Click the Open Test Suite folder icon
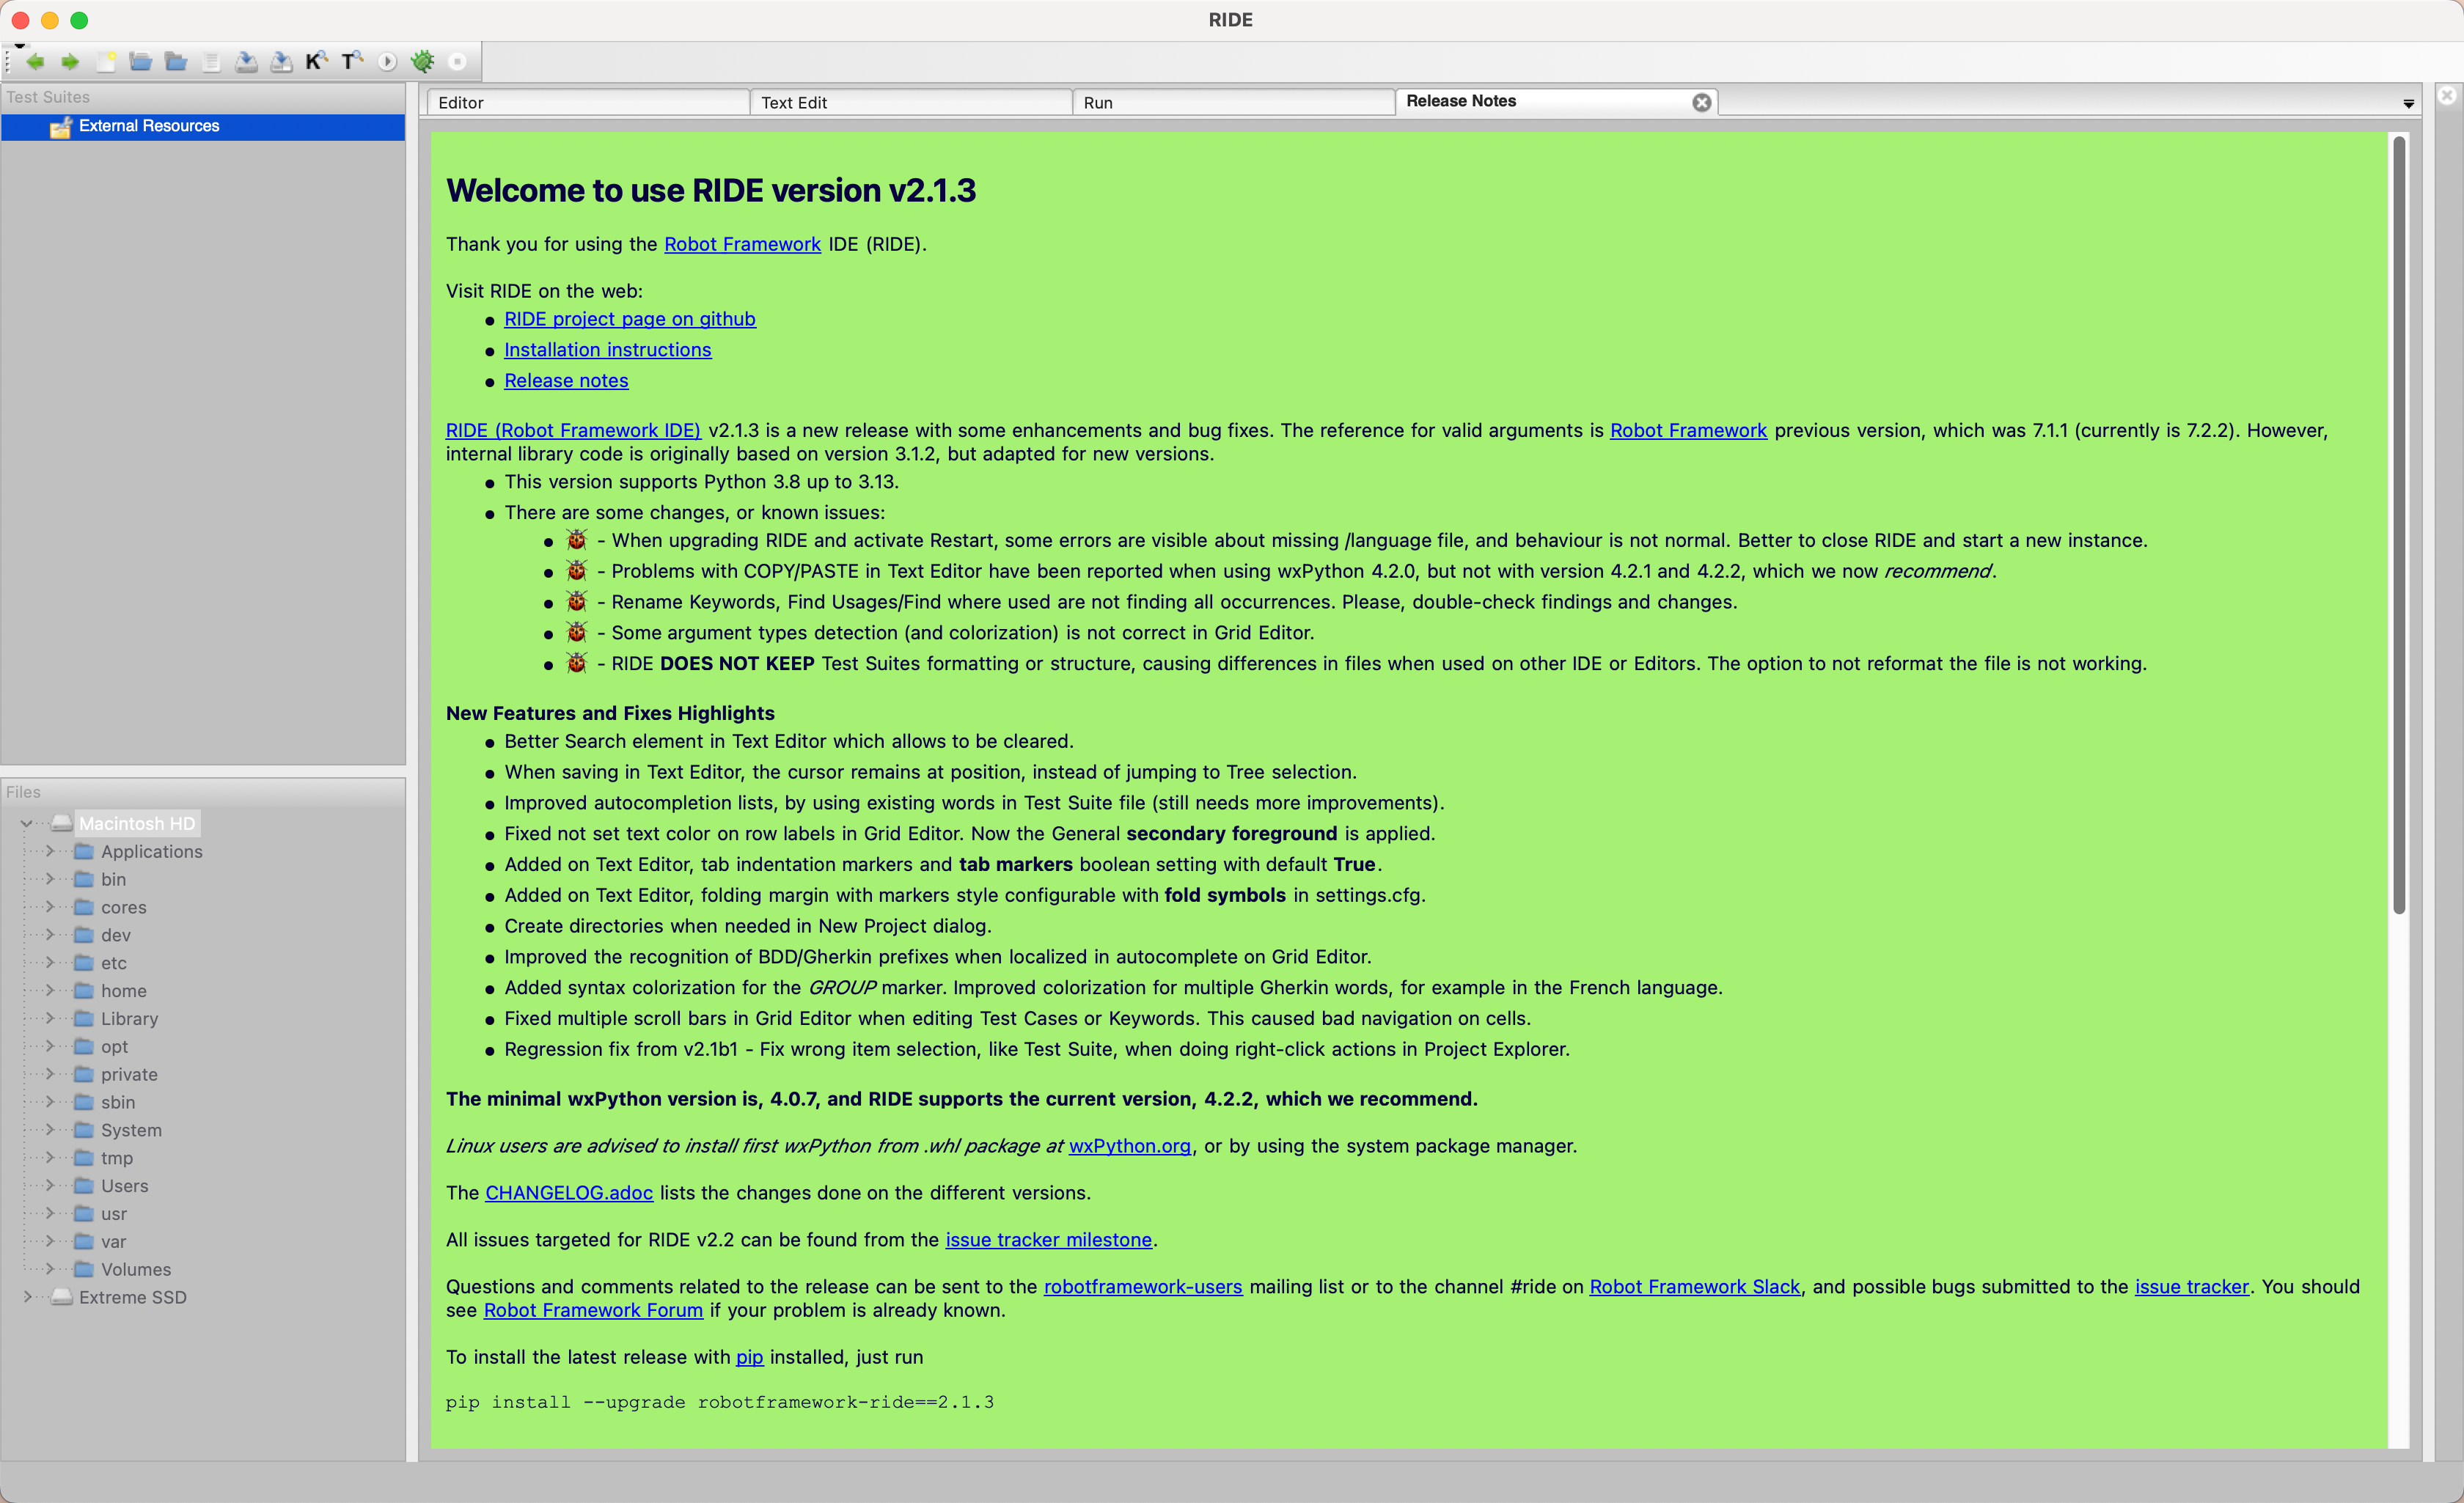2464x1503 pixels. 141,62
